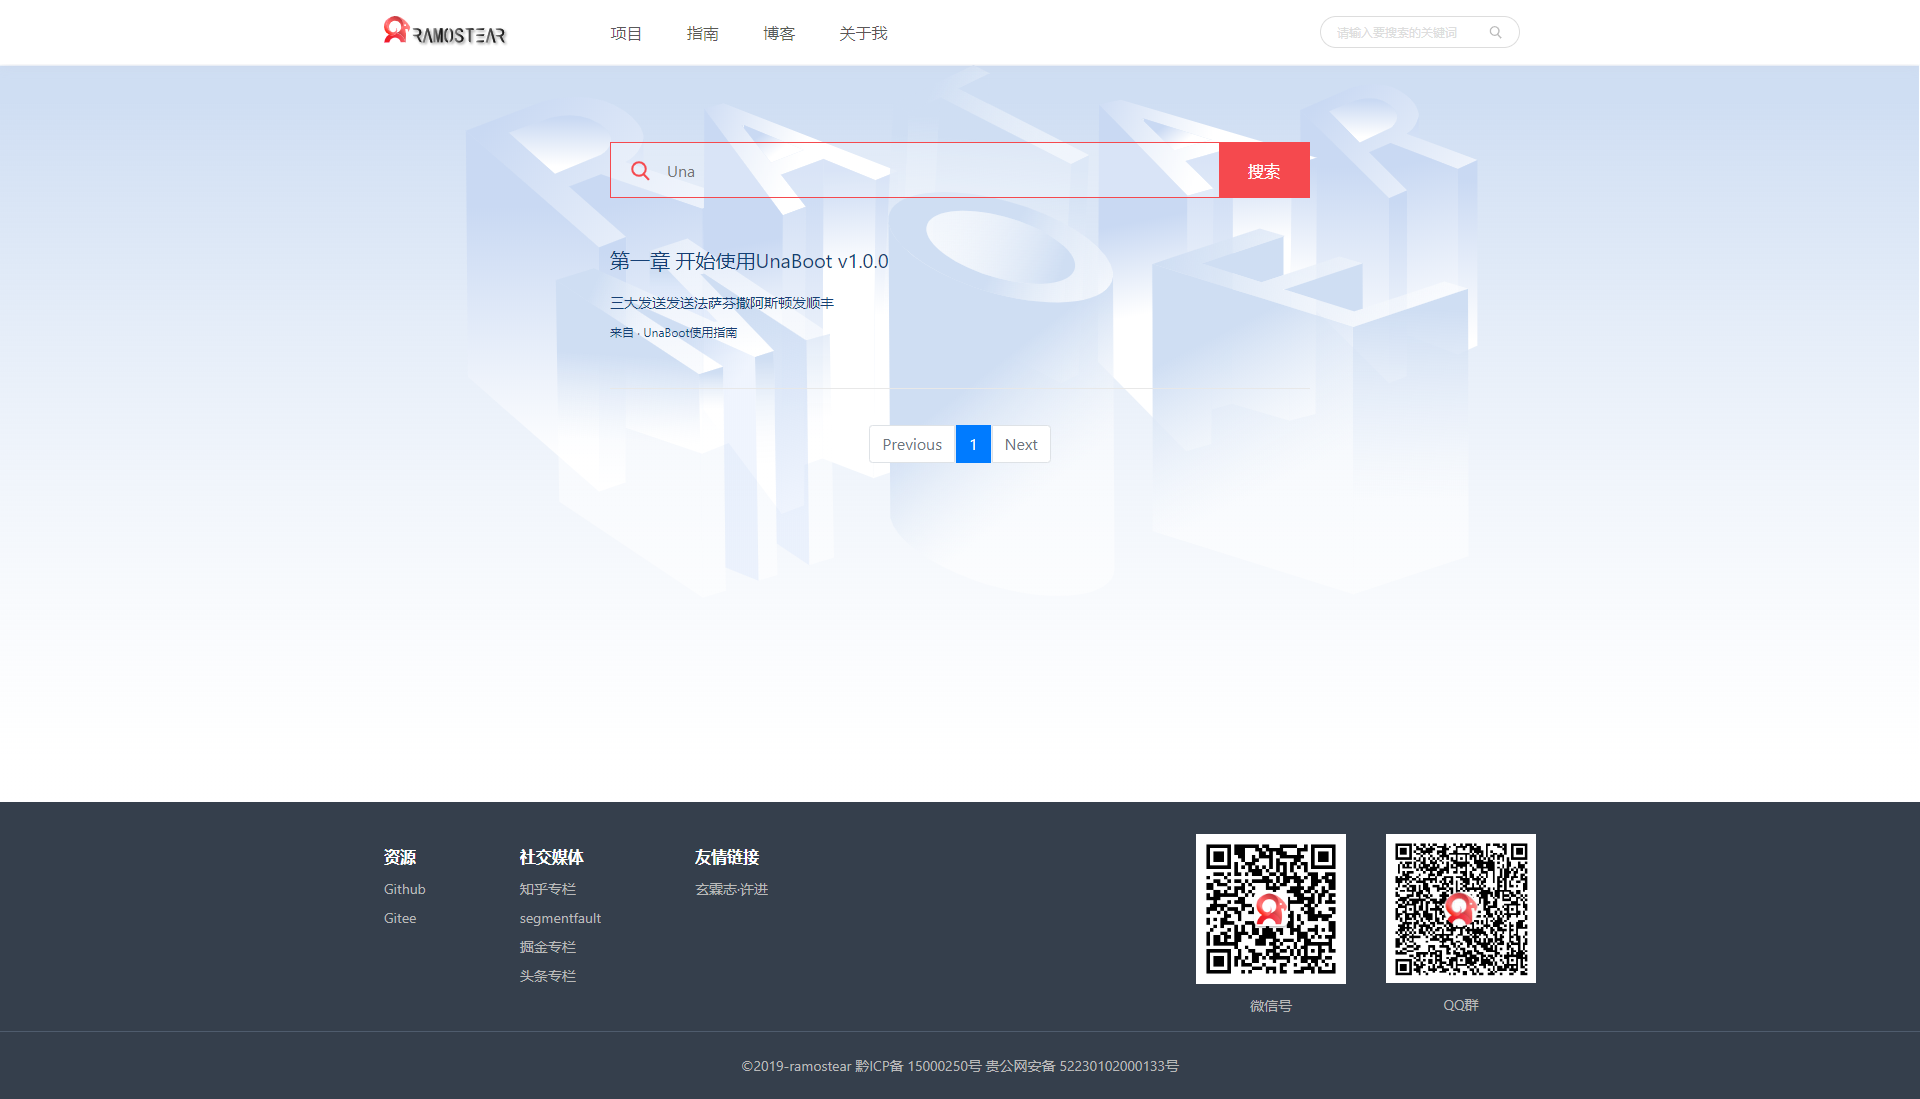
Task: Click the Next pagination button
Action: [1020, 444]
